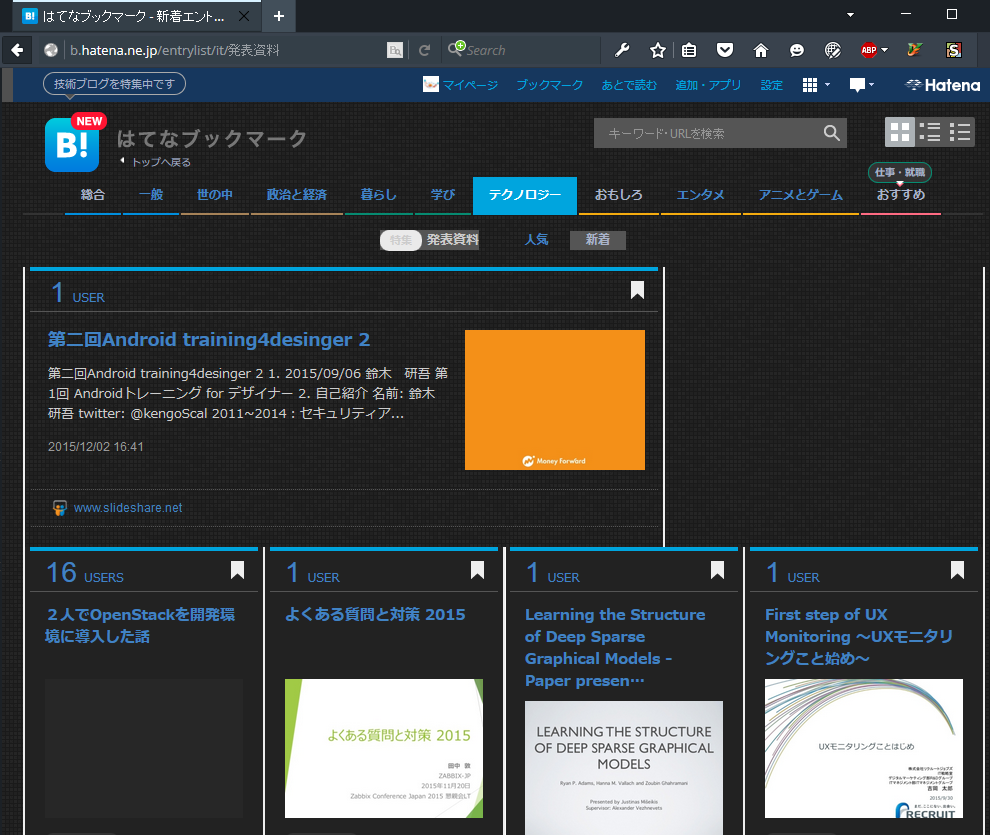Open First step of UX Monitoring title
Viewport: 990px width, 835px height.
pos(859,636)
